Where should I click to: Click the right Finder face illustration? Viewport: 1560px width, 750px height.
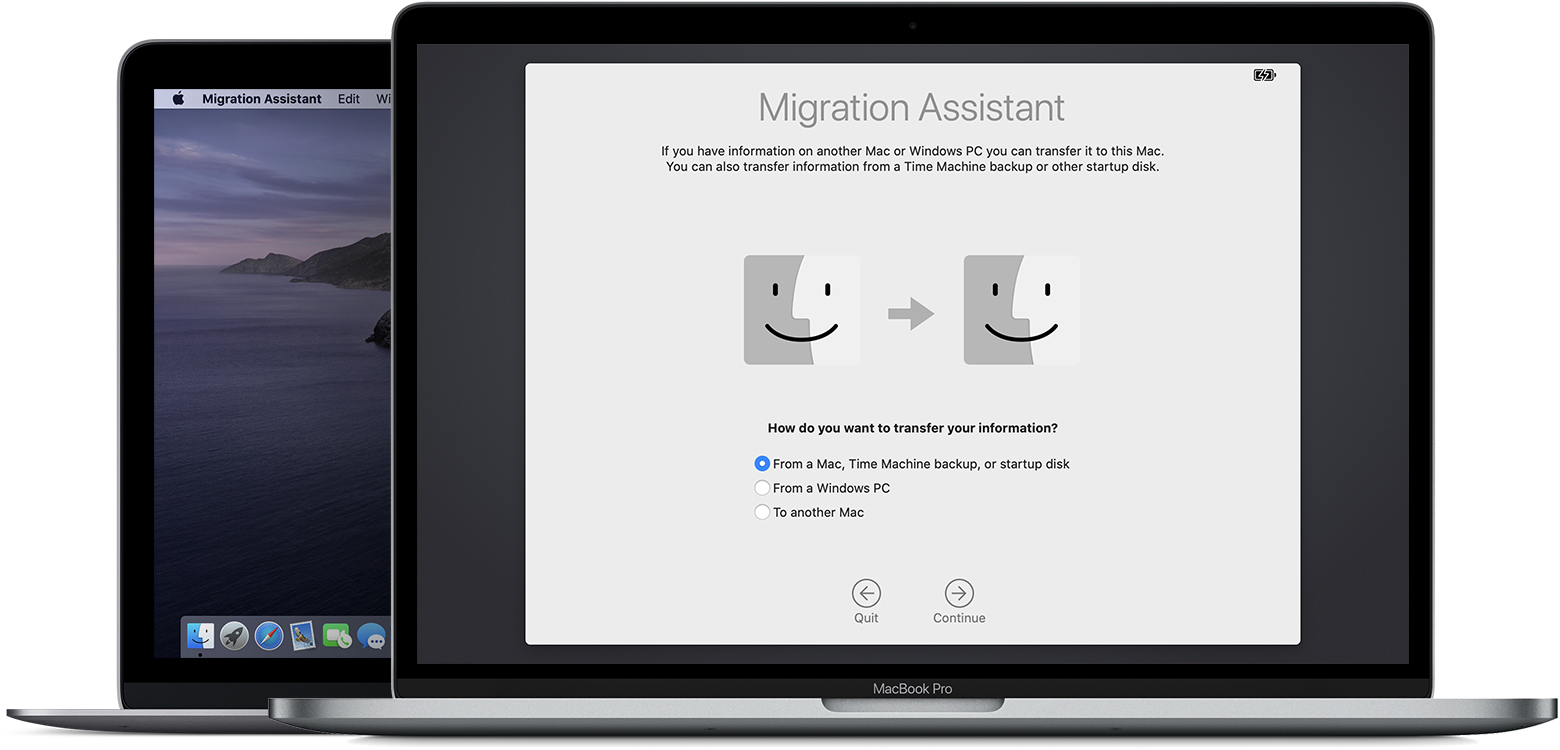point(1020,309)
